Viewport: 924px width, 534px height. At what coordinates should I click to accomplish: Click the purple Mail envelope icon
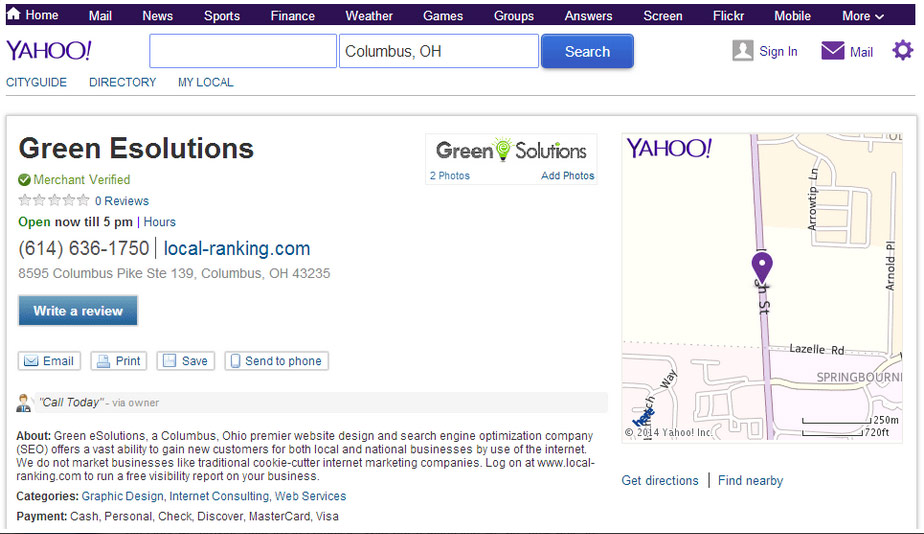pyautogui.click(x=833, y=51)
